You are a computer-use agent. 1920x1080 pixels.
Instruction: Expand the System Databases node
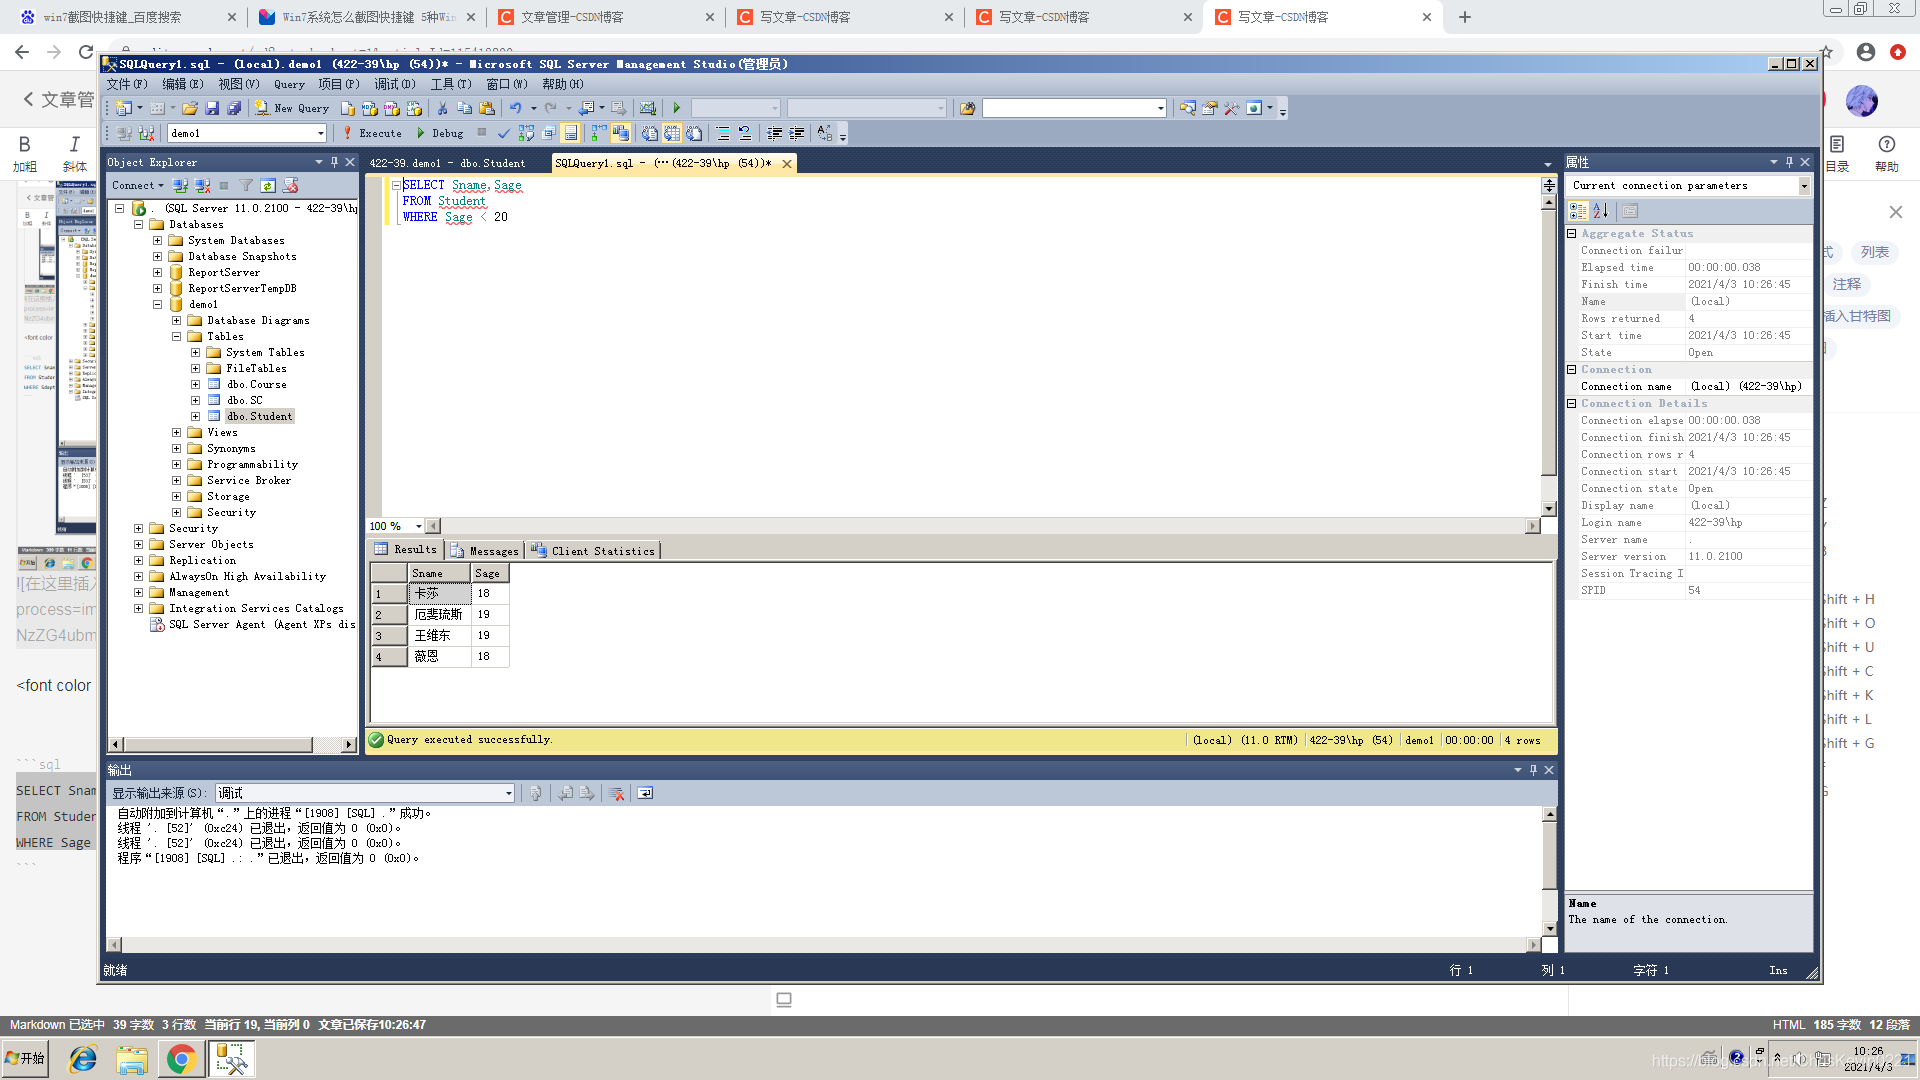pyautogui.click(x=157, y=240)
